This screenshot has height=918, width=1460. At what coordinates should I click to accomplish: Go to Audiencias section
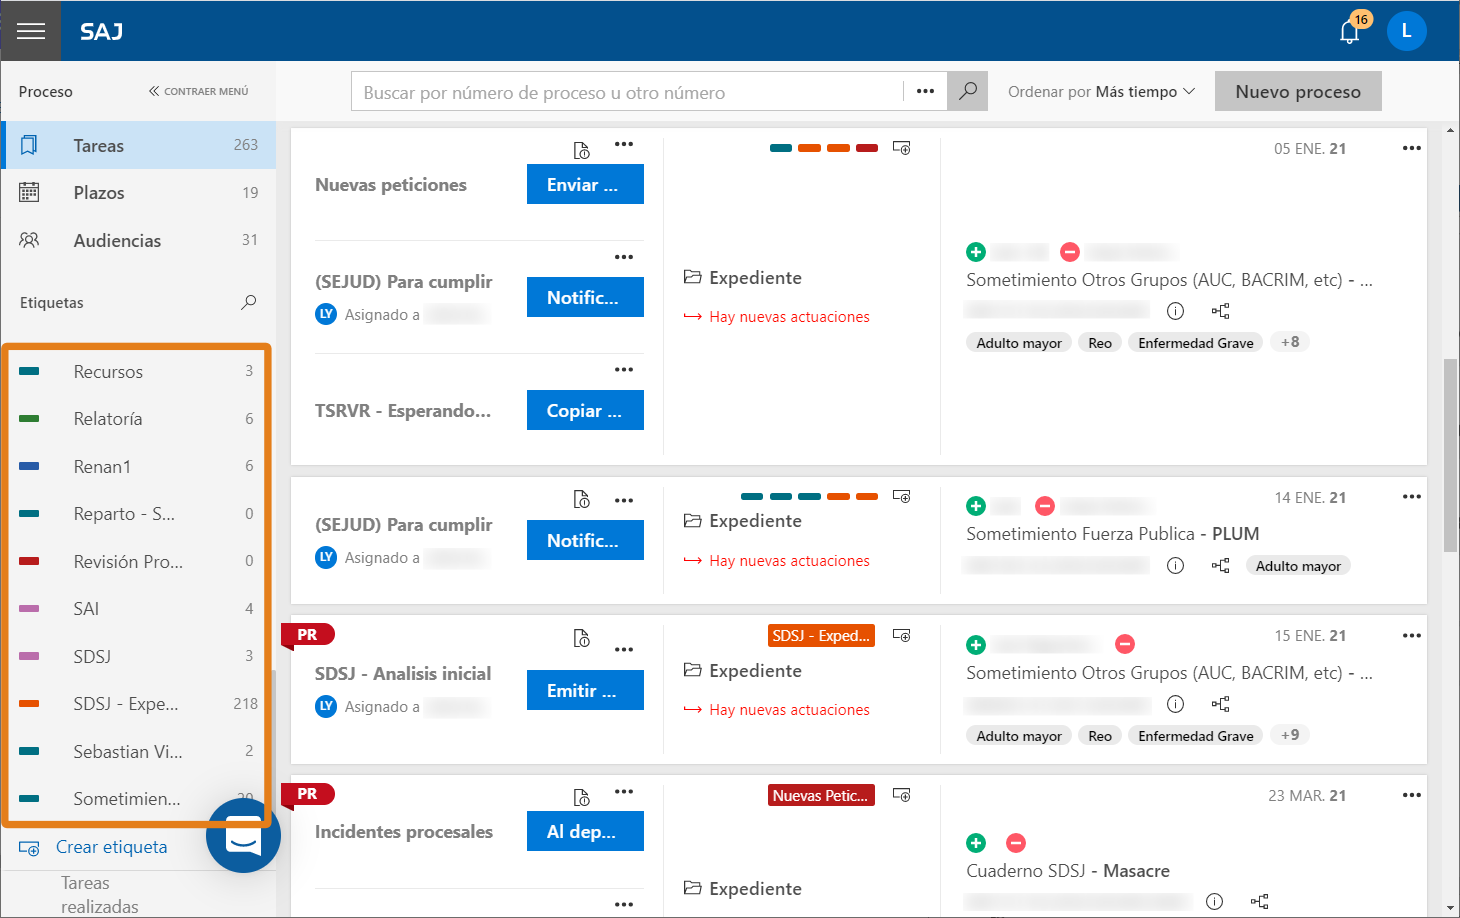[x=117, y=241]
